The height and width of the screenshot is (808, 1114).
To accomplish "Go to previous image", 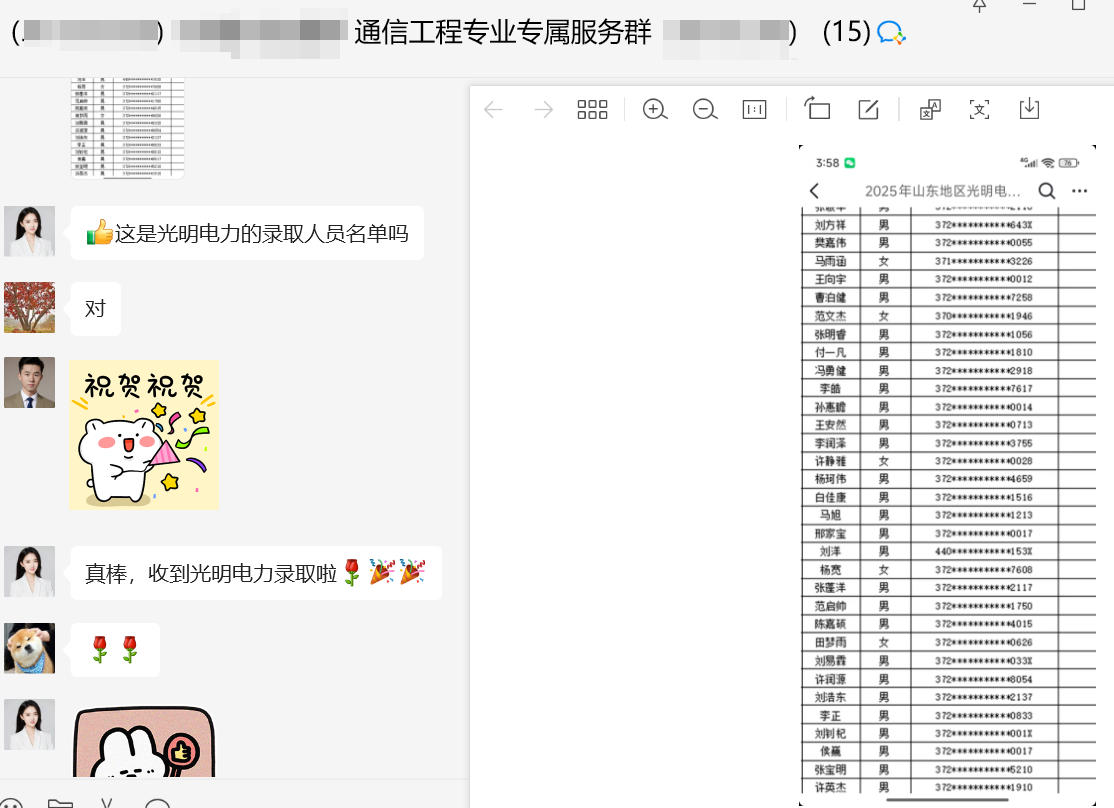I will [x=493, y=110].
